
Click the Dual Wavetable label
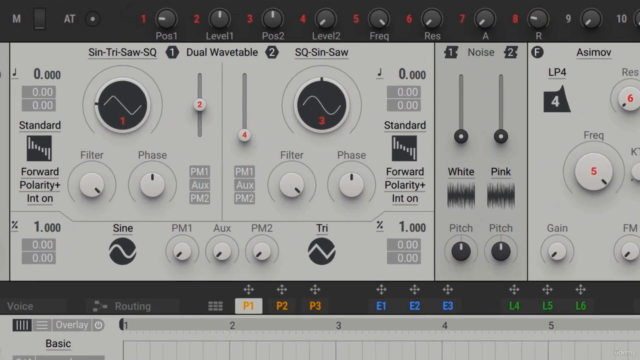click(x=222, y=52)
